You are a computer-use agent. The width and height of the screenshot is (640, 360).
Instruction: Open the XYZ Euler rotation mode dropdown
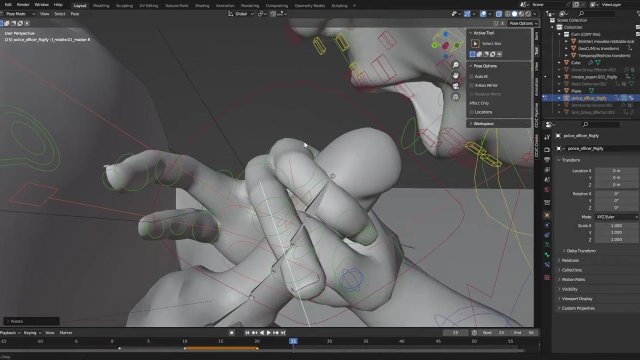(x=617, y=217)
